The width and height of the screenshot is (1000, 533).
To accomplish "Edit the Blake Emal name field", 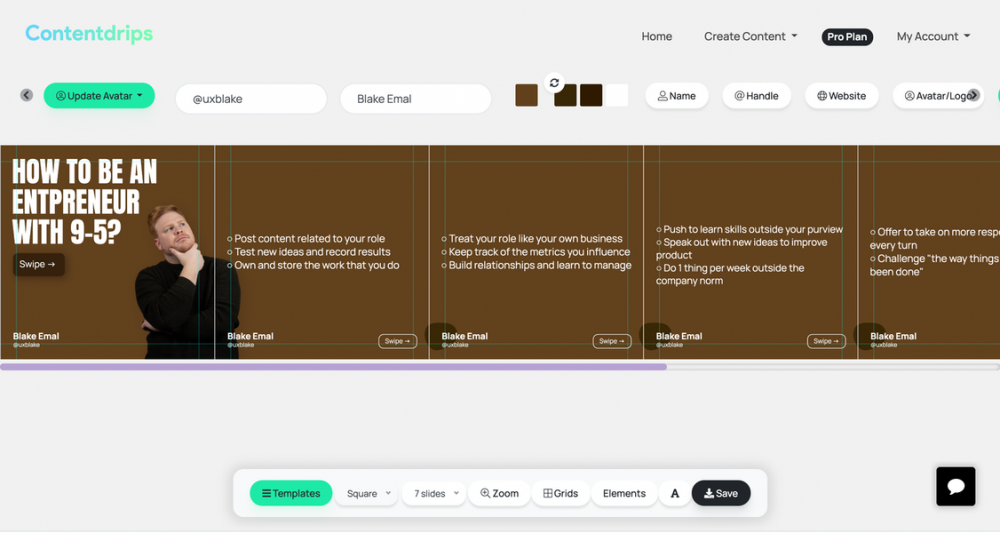I will click(x=415, y=99).
